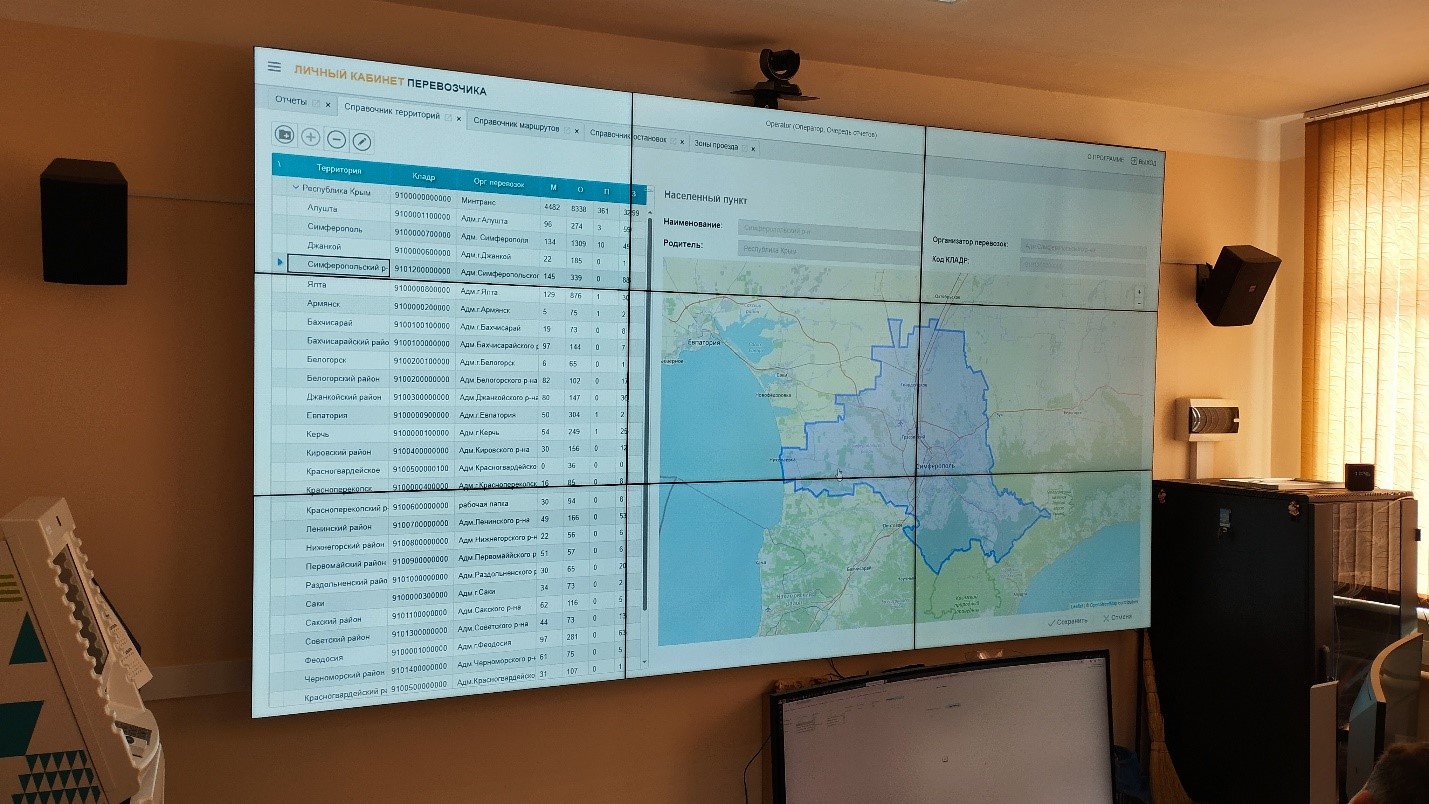Image resolution: width=1429 pixels, height=804 pixels.
Task: Click the plus (add territory) toolbar icon
Action: coord(311,138)
